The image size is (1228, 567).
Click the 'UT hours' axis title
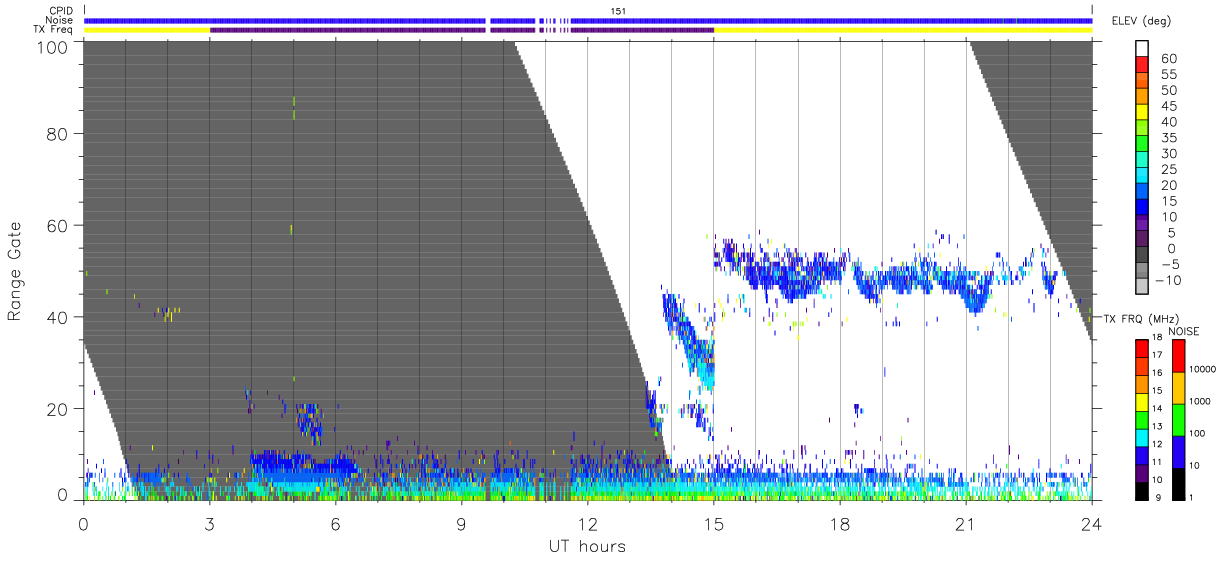pos(587,546)
